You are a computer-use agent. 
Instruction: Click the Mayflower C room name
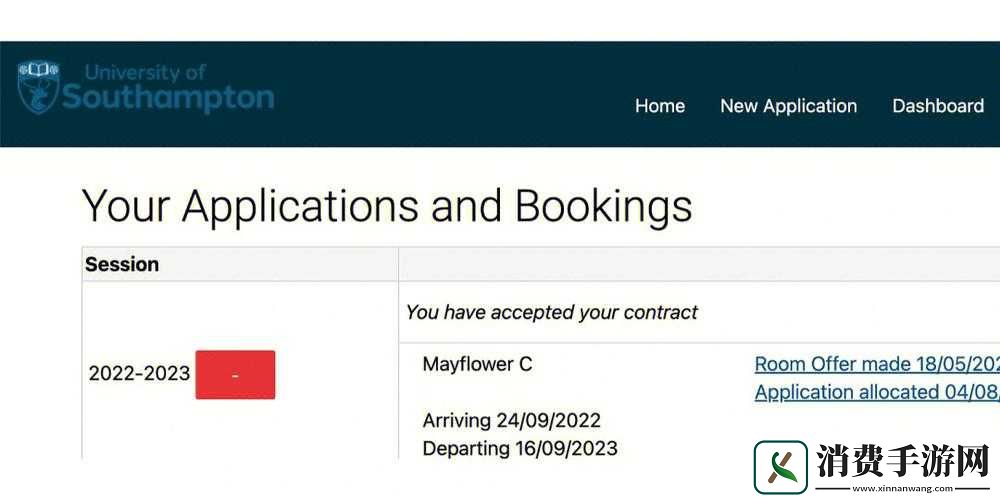(477, 364)
